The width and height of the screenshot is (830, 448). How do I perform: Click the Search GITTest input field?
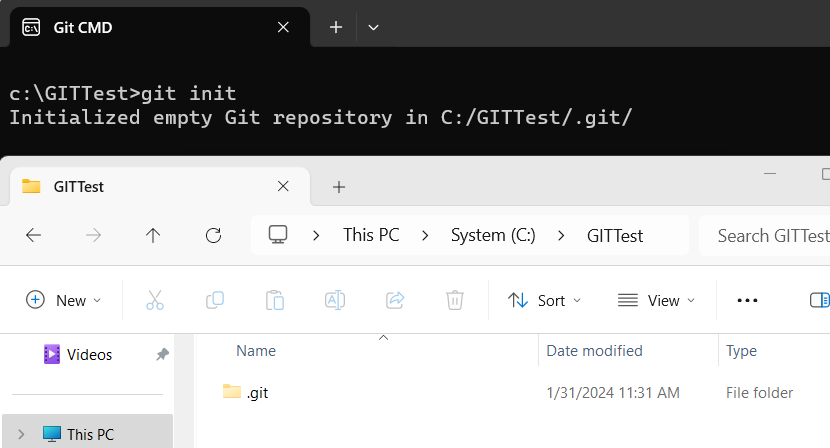[x=765, y=235]
